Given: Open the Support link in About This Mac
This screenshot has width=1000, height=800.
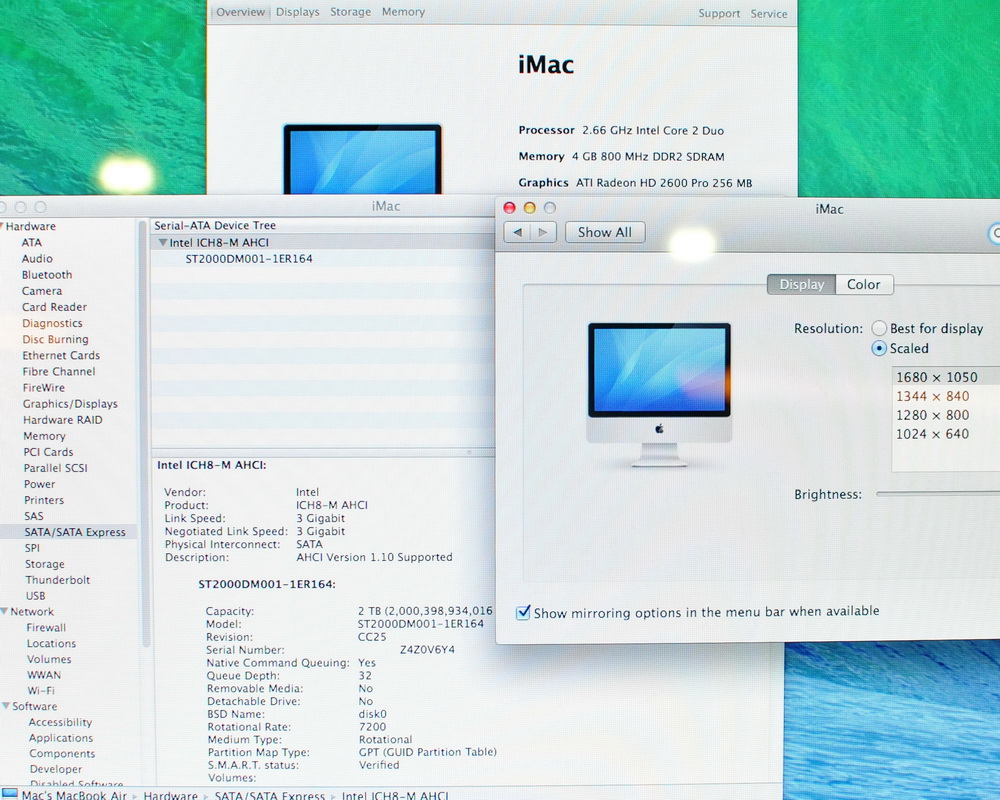Looking at the screenshot, I should pos(719,13).
